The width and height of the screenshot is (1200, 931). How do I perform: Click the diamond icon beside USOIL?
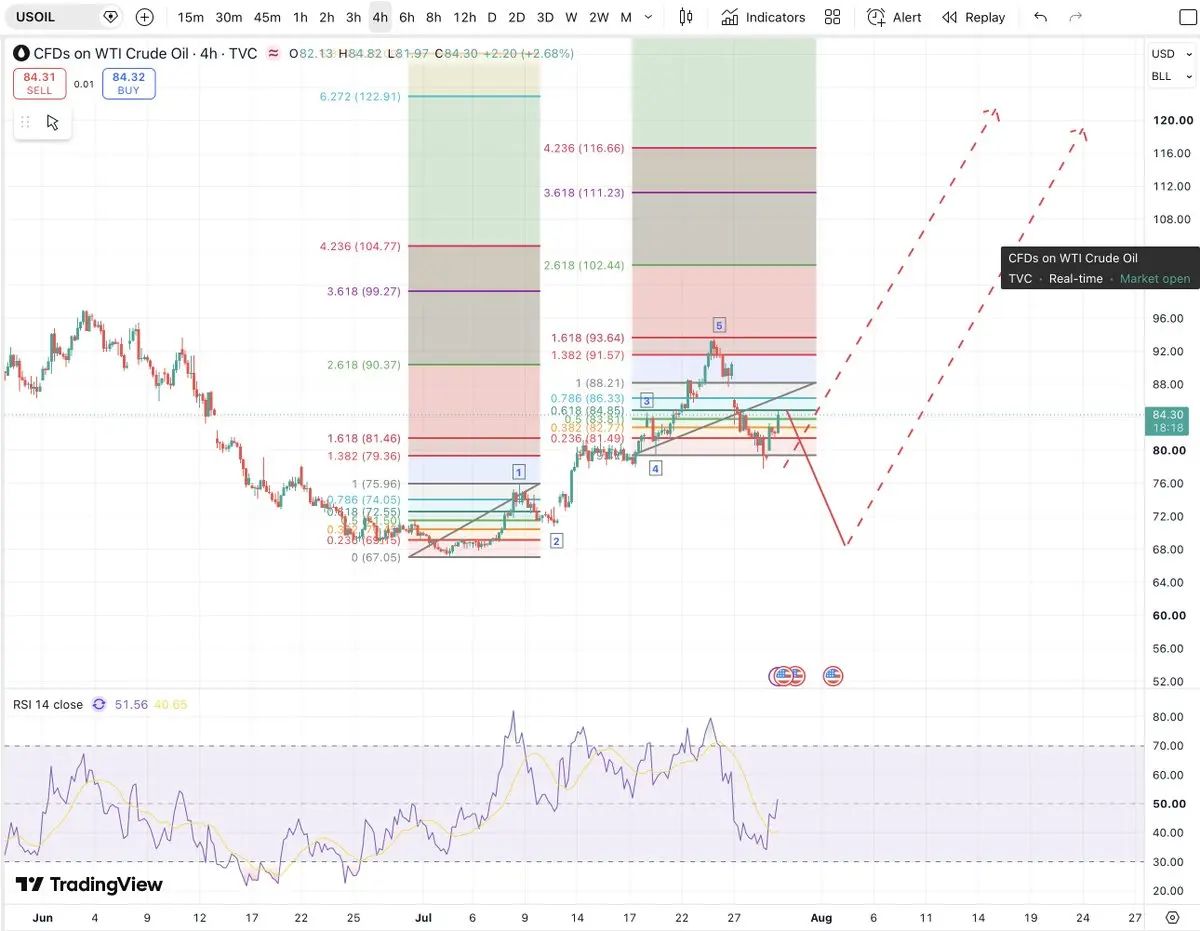110,17
